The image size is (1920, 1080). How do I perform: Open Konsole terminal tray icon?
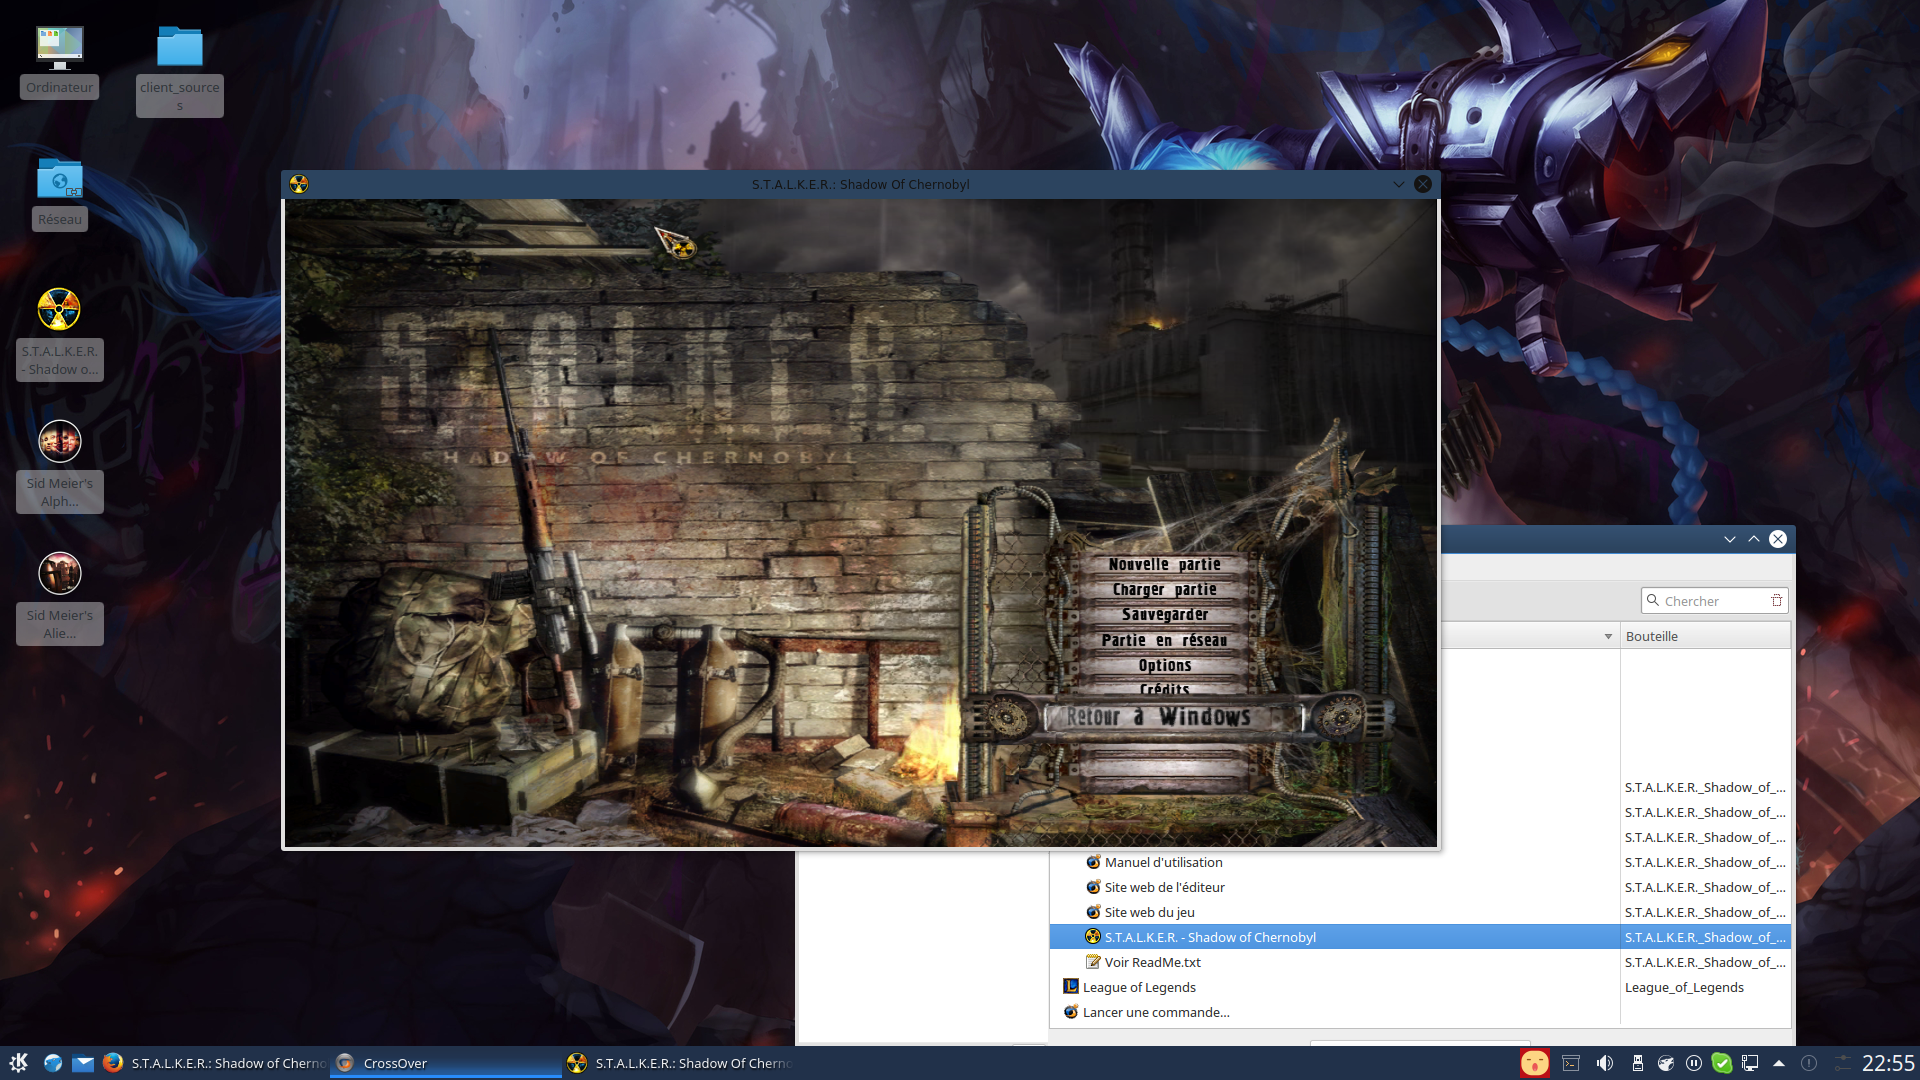coord(1571,1063)
